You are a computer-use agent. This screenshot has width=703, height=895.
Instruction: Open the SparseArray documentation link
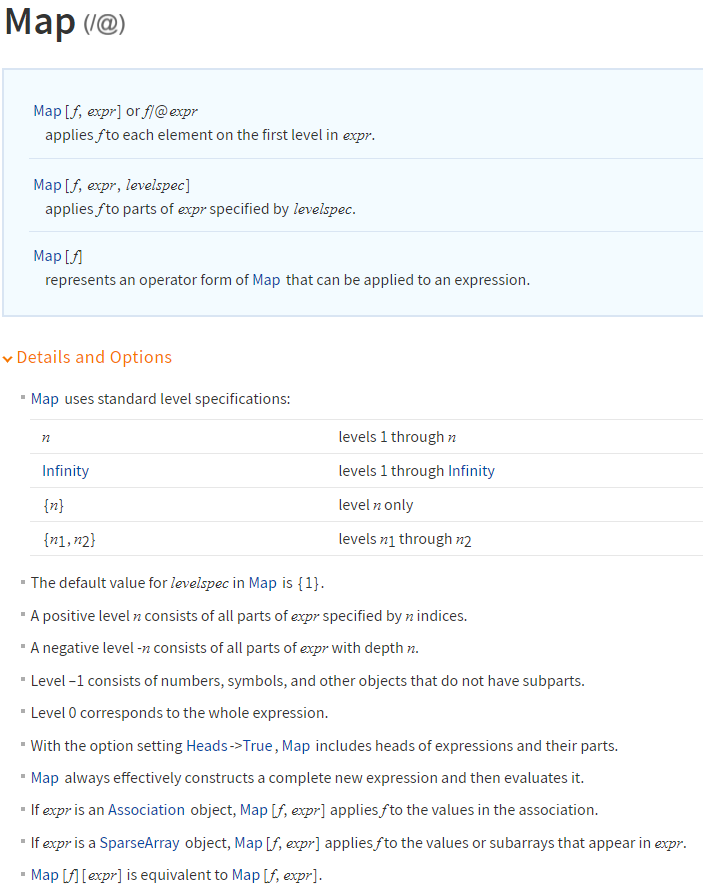pos(140,843)
